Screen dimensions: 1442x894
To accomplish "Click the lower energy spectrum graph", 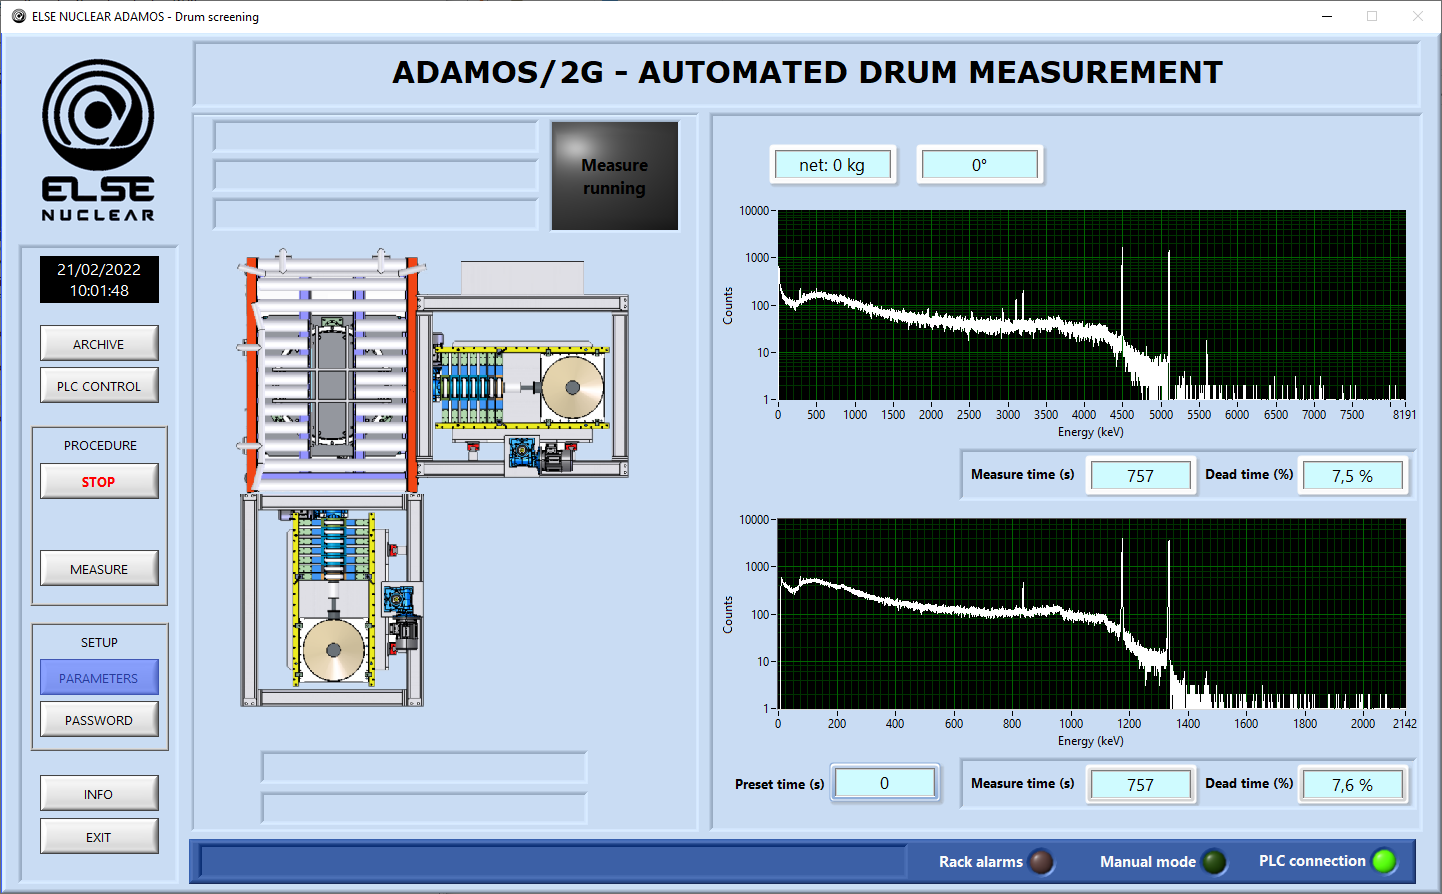I will click(x=1091, y=613).
